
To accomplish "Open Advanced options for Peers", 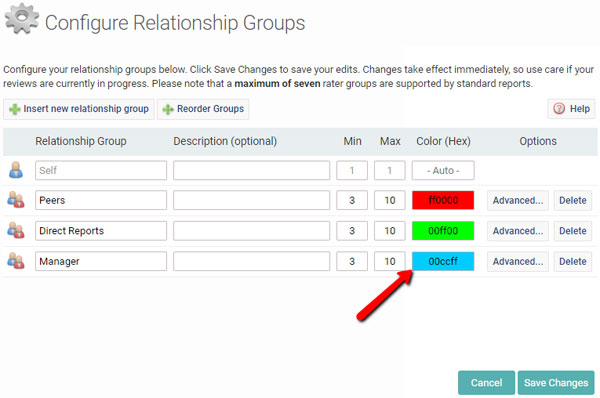I will (x=518, y=201).
